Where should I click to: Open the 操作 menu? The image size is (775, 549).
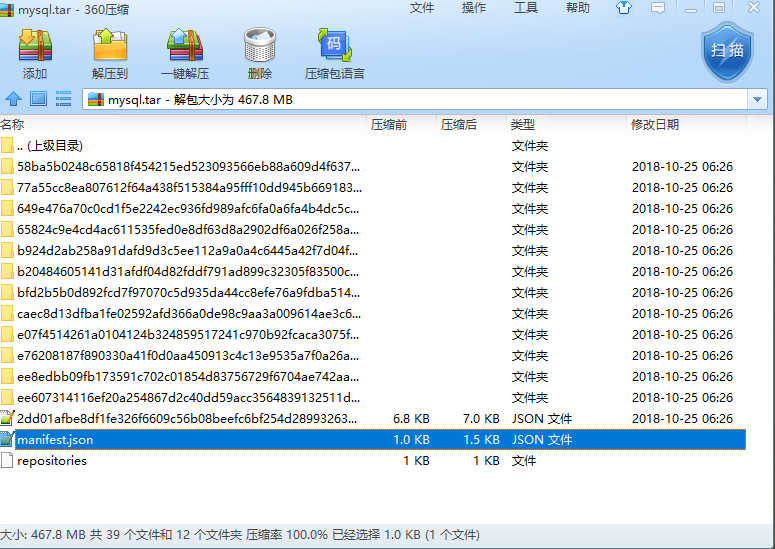[474, 8]
